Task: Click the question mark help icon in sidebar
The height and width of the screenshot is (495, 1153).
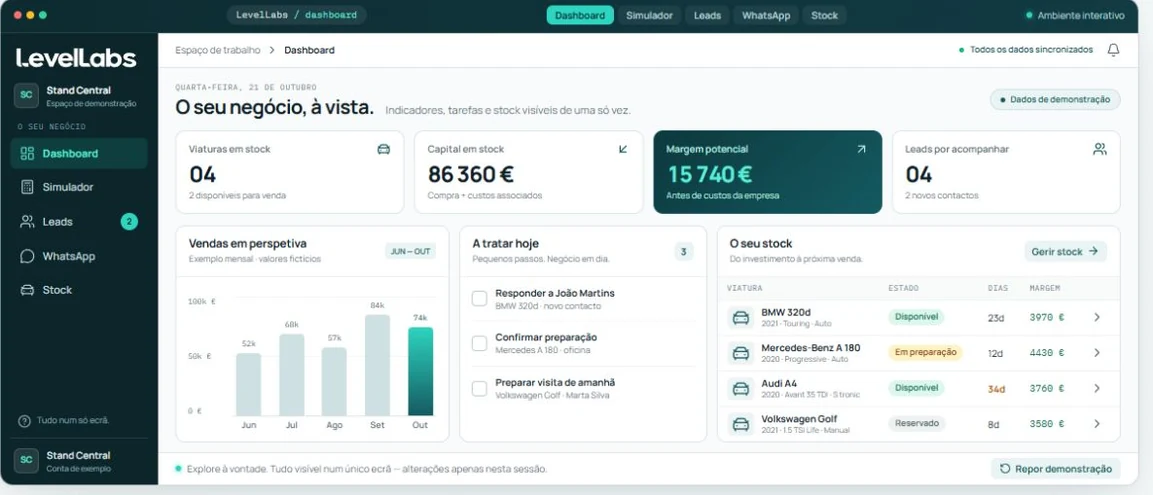Action: click(x=24, y=421)
